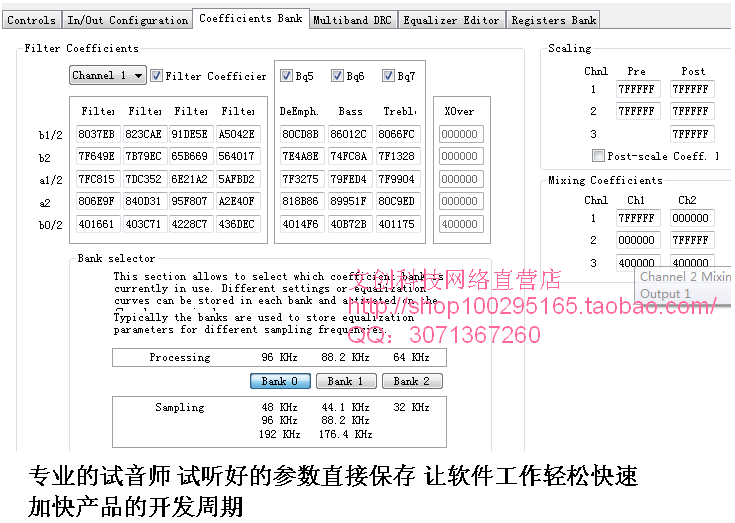Enable the Post-scale Coeff. checkbox
This screenshot has width=735, height=523.
598,156
